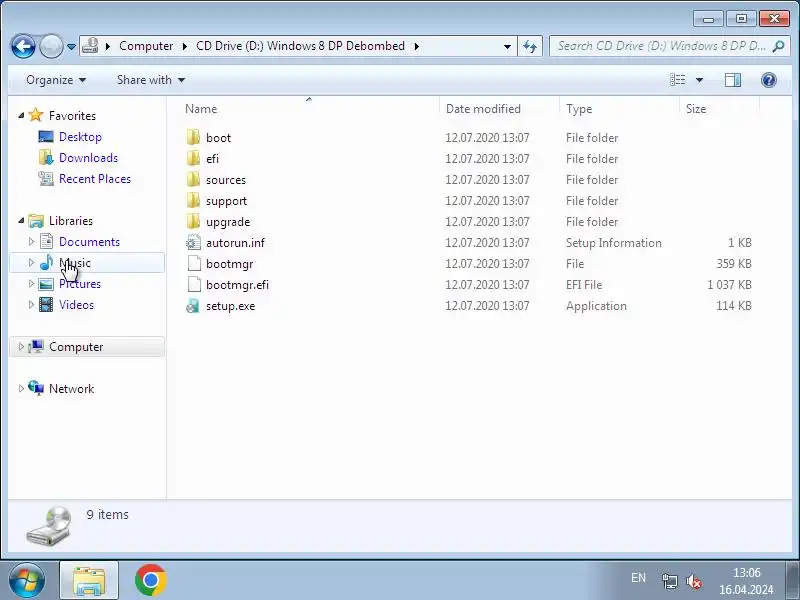This screenshot has width=800, height=600.
Task: Open Desktop in Favorites
Action: pos(80,137)
